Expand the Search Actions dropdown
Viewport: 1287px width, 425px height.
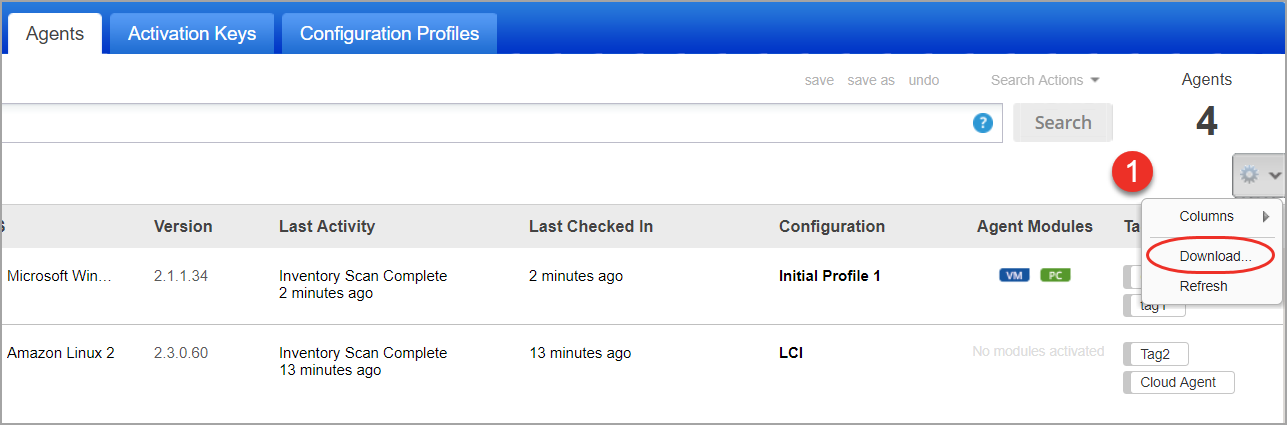(1045, 80)
